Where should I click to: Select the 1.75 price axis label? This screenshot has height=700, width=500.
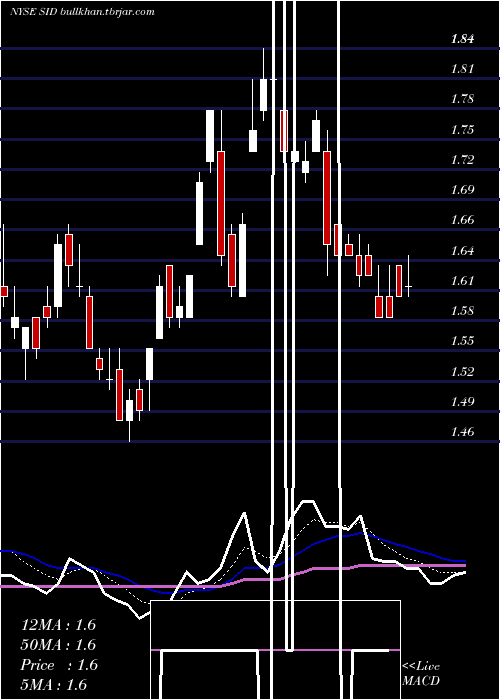(x=462, y=130)
